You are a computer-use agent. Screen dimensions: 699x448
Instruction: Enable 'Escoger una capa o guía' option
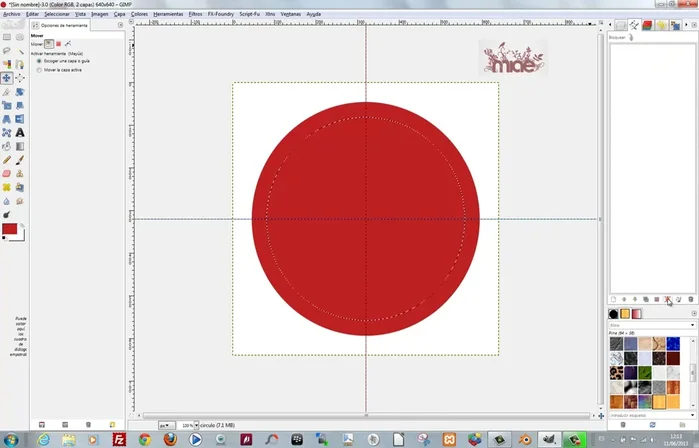pyautogui.click(x=39, y=61)
